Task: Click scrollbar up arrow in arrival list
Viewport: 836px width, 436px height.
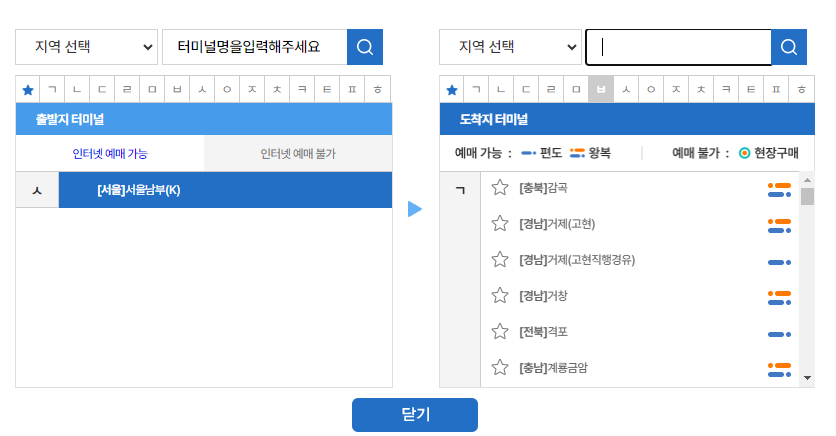Action: (807, 180)
